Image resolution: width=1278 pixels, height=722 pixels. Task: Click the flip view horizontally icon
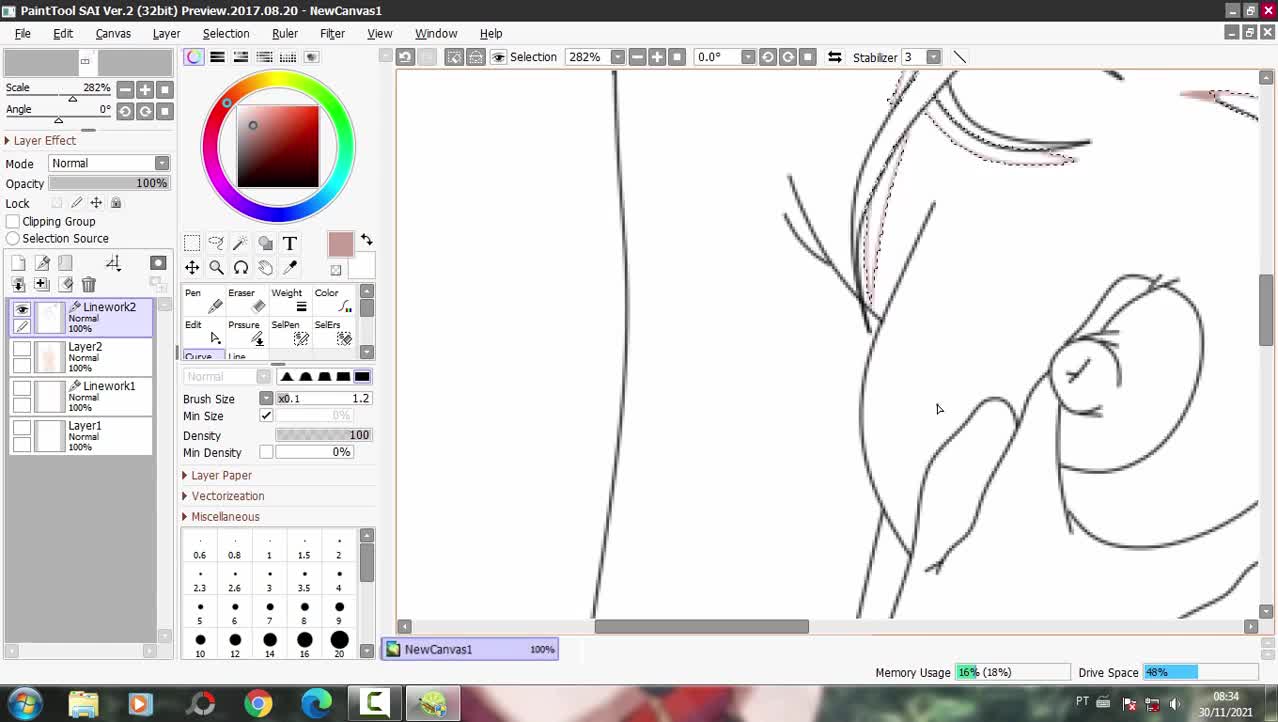834,57
